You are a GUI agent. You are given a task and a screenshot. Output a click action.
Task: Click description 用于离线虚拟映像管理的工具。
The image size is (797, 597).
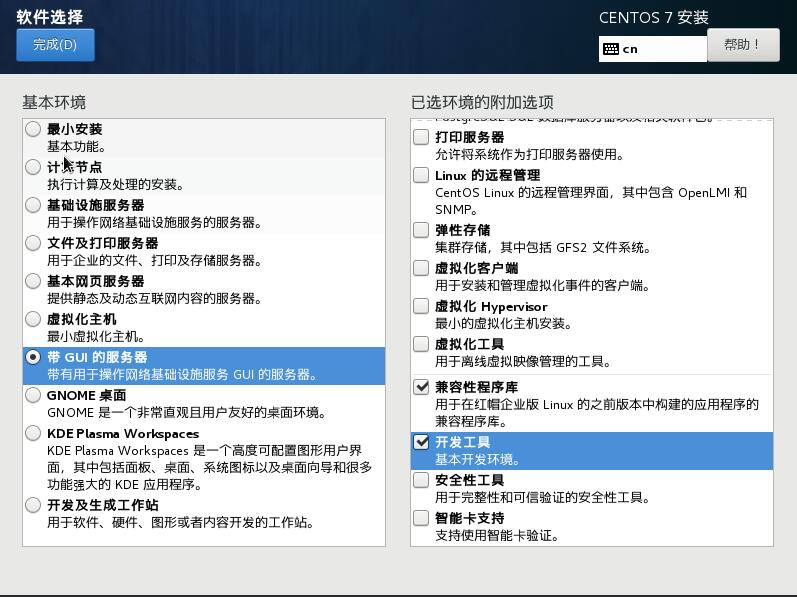coord(523,361)
